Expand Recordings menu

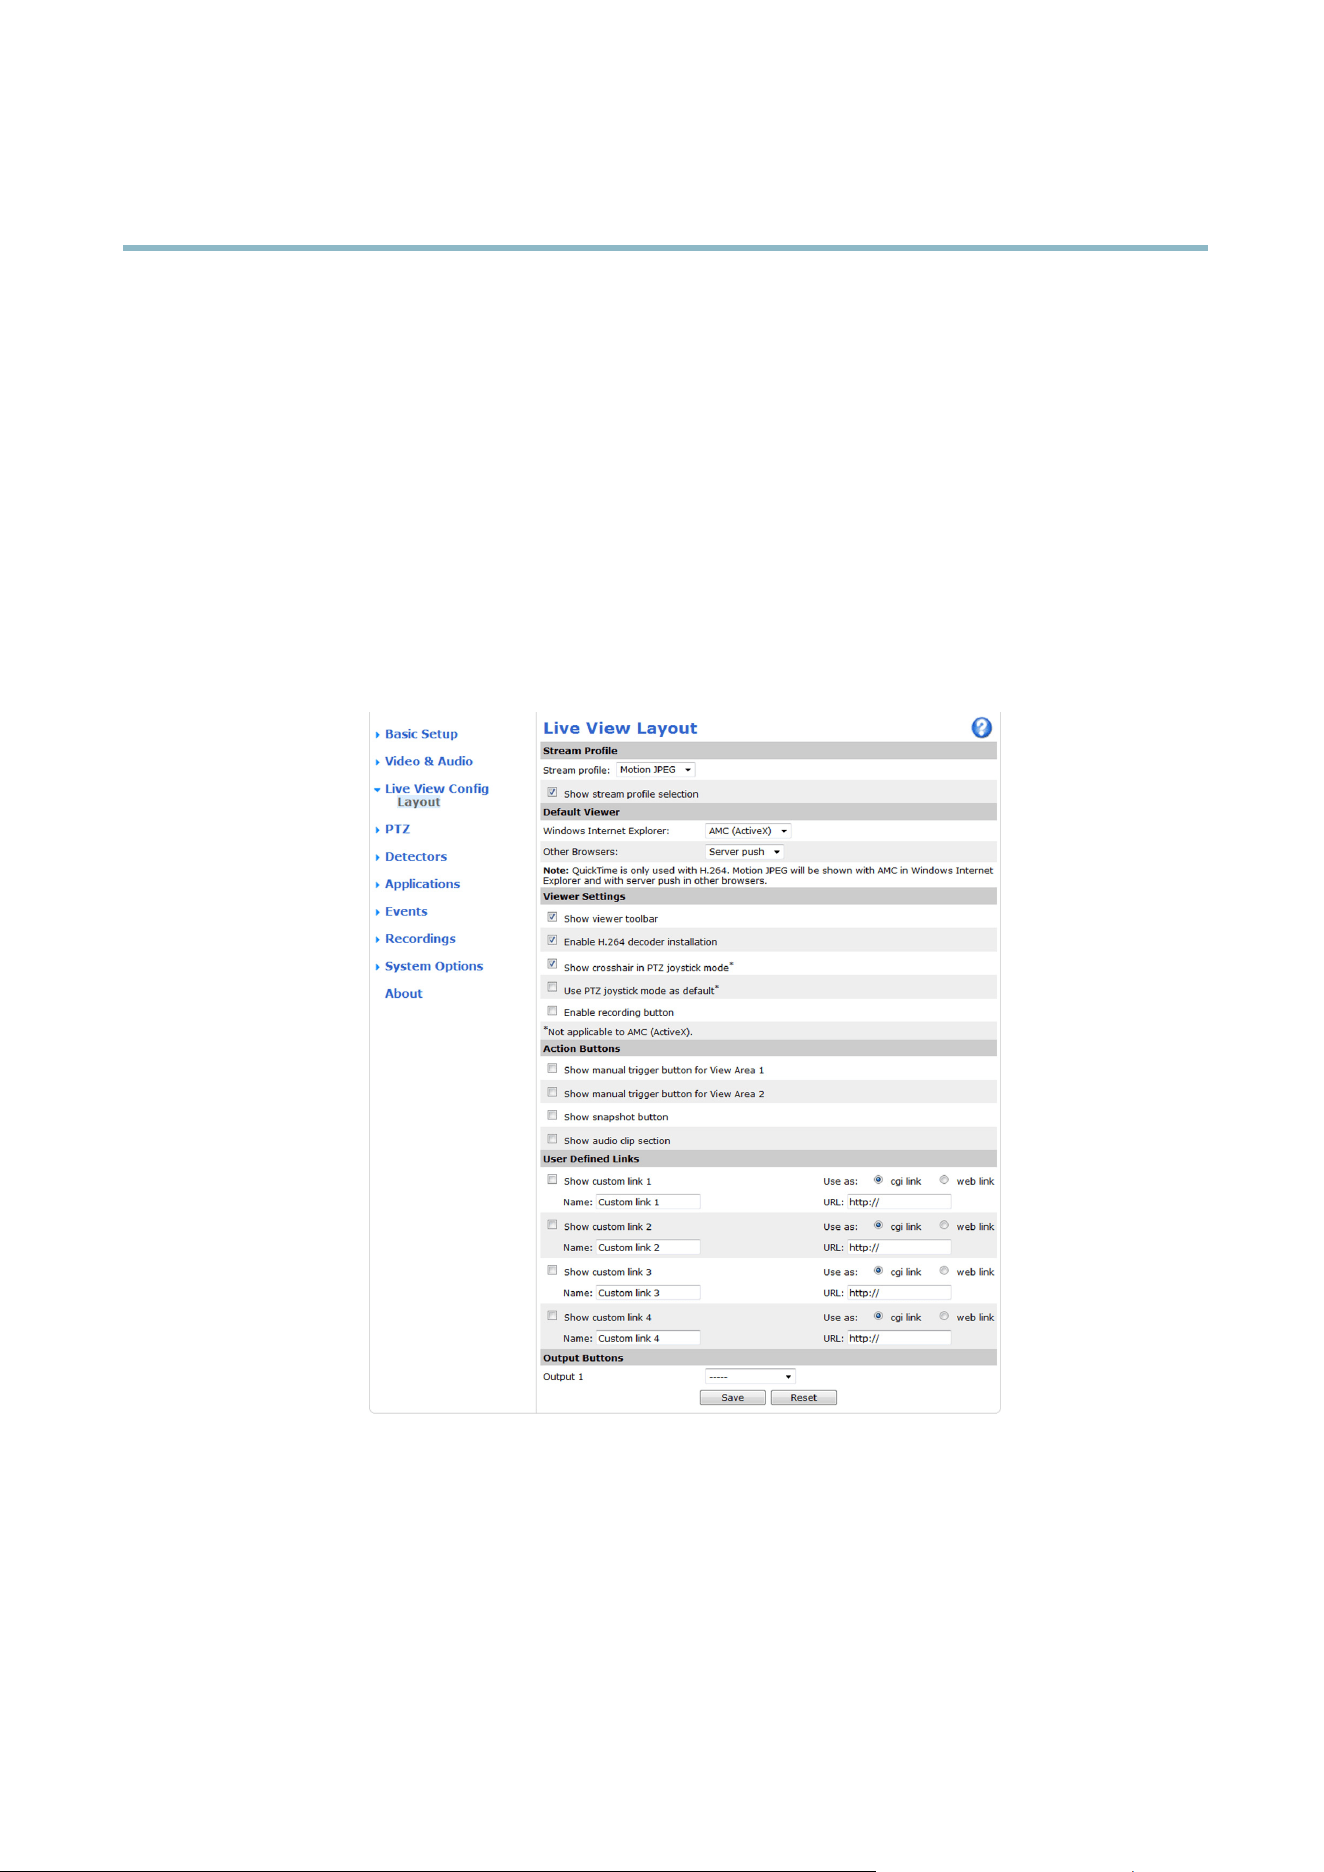coord(420,939)
